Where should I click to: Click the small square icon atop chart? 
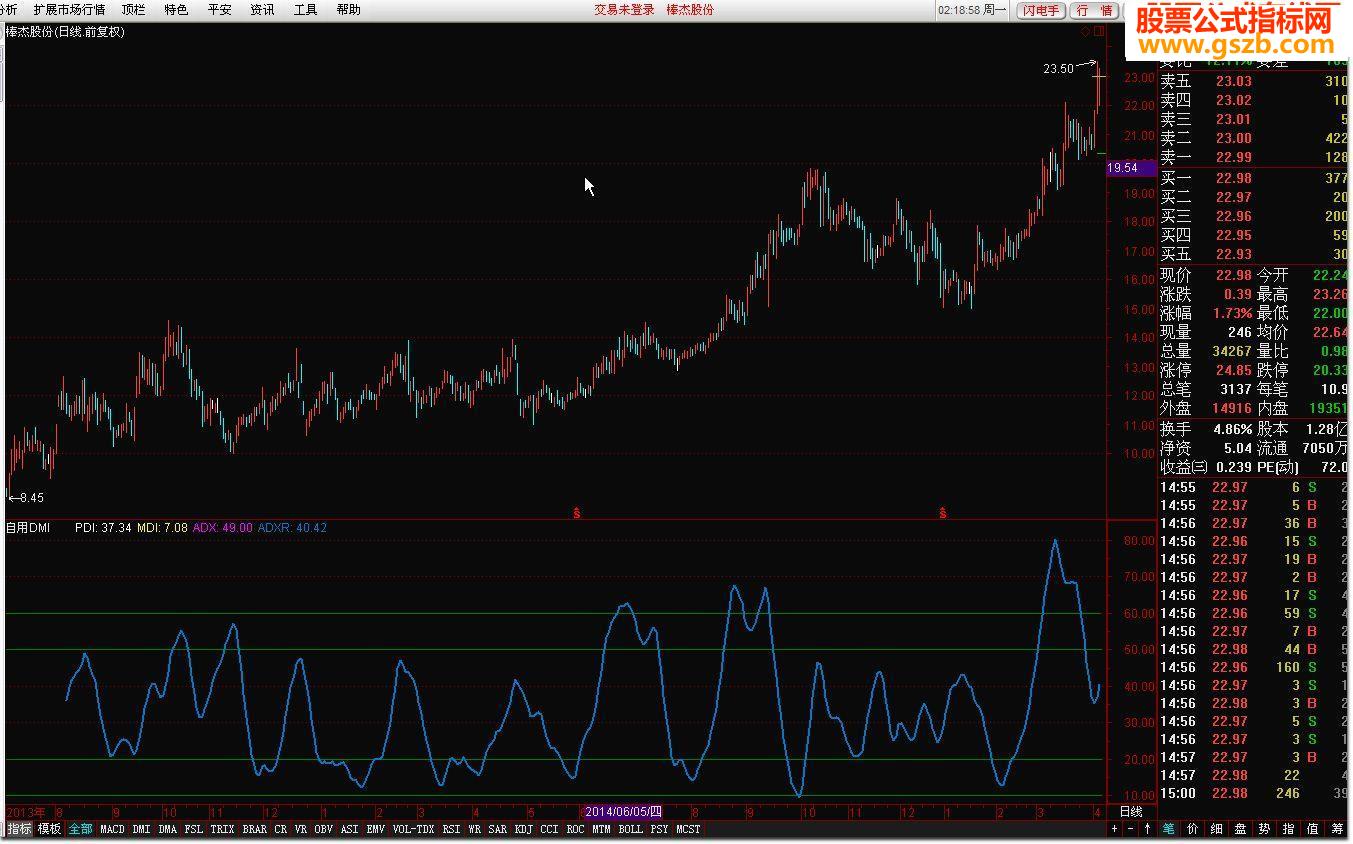[x=1100, y=32]
